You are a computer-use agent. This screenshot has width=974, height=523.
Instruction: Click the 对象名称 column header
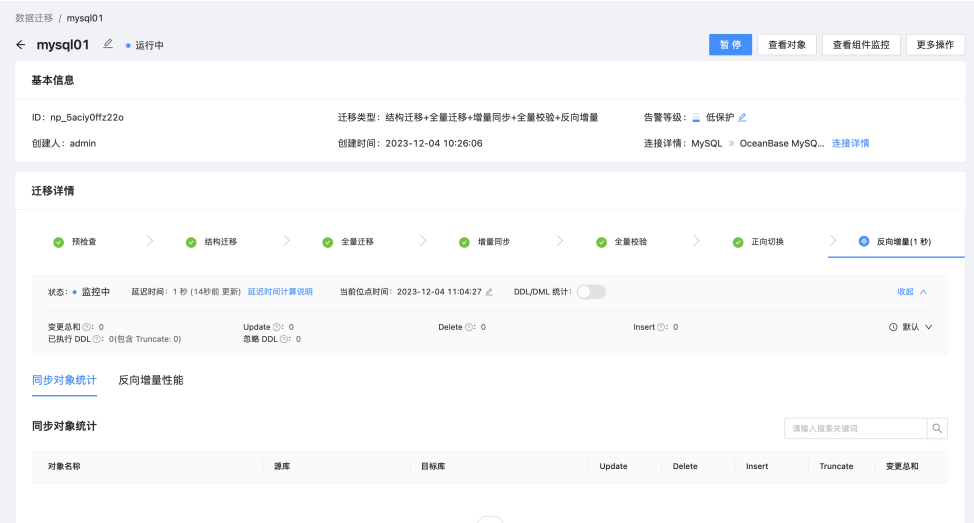pos(64,466)
